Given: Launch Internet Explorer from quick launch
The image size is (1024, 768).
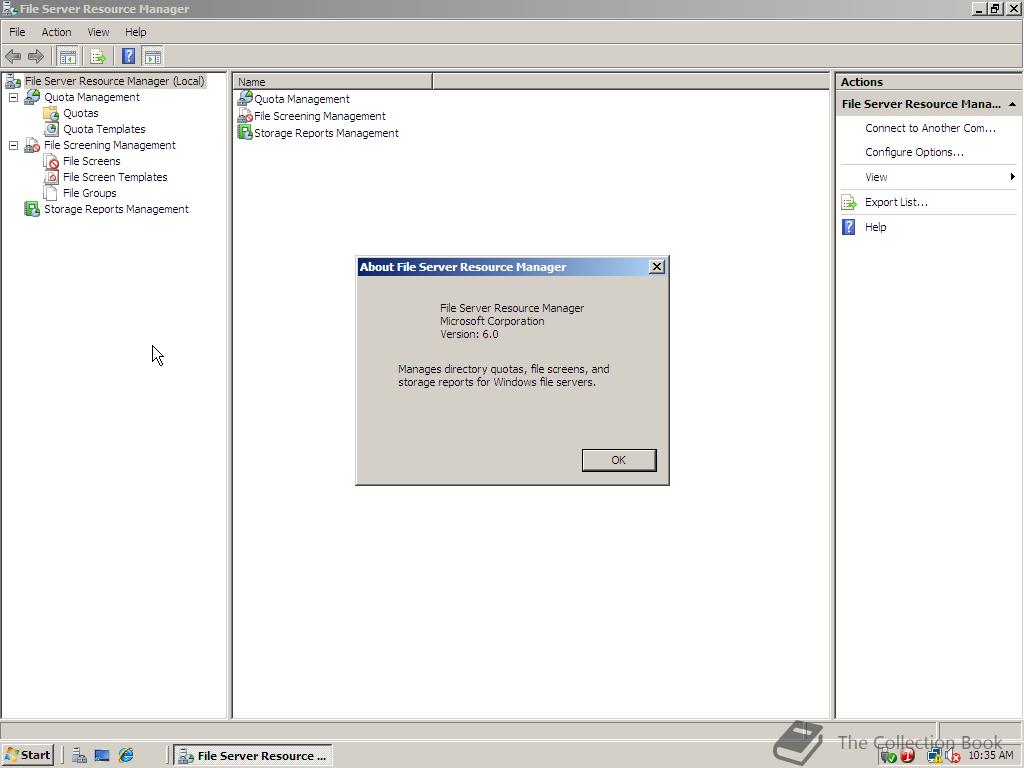Looking at the screenshot, I should pos(126,756).
